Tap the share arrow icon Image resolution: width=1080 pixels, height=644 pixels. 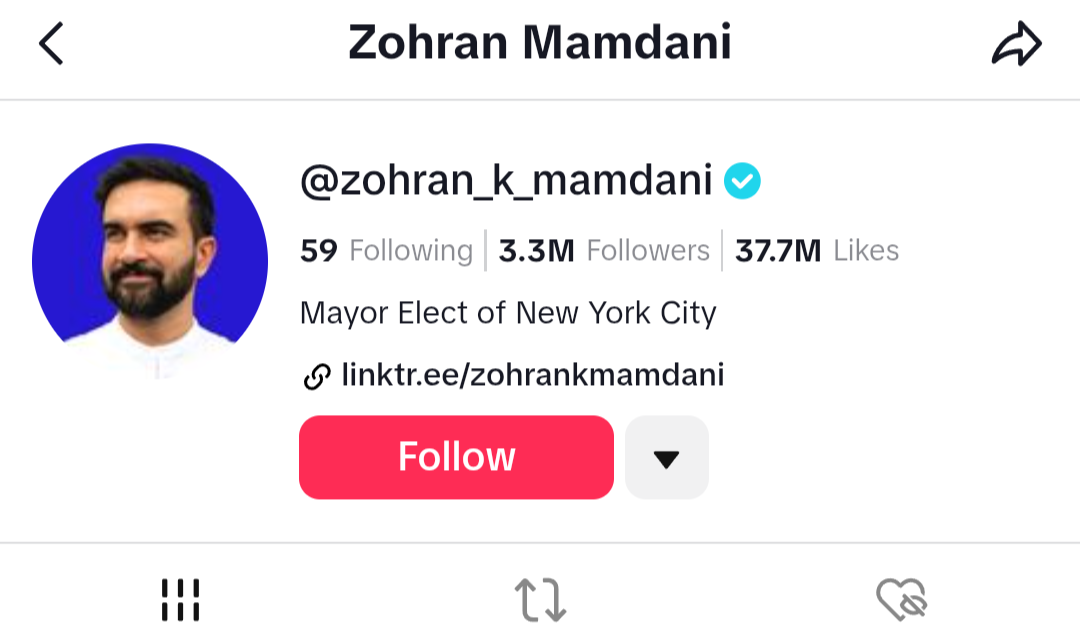pyautogui.click(x=1017, y=45)
